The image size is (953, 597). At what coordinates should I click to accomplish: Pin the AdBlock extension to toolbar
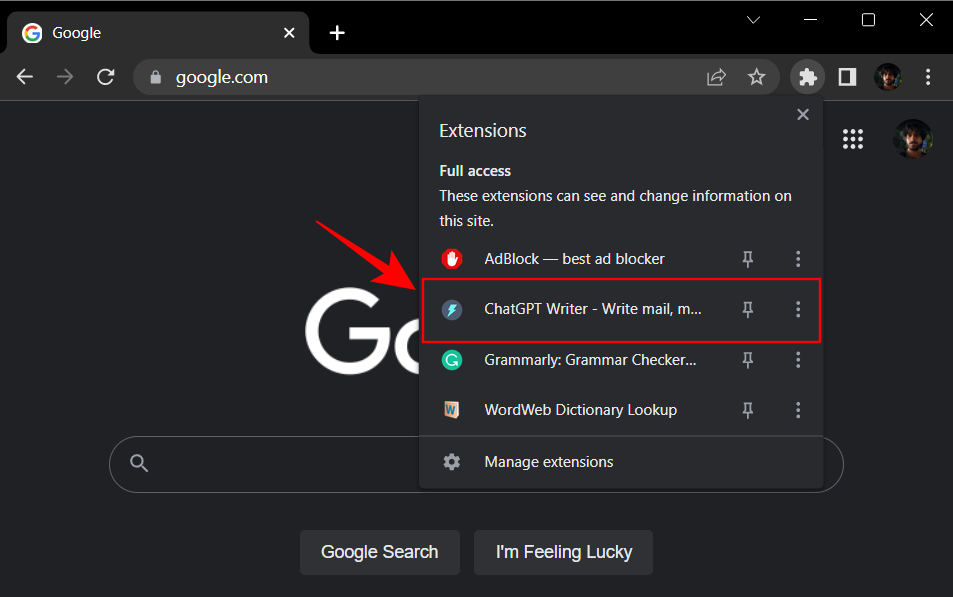click(x=747, y=258)
